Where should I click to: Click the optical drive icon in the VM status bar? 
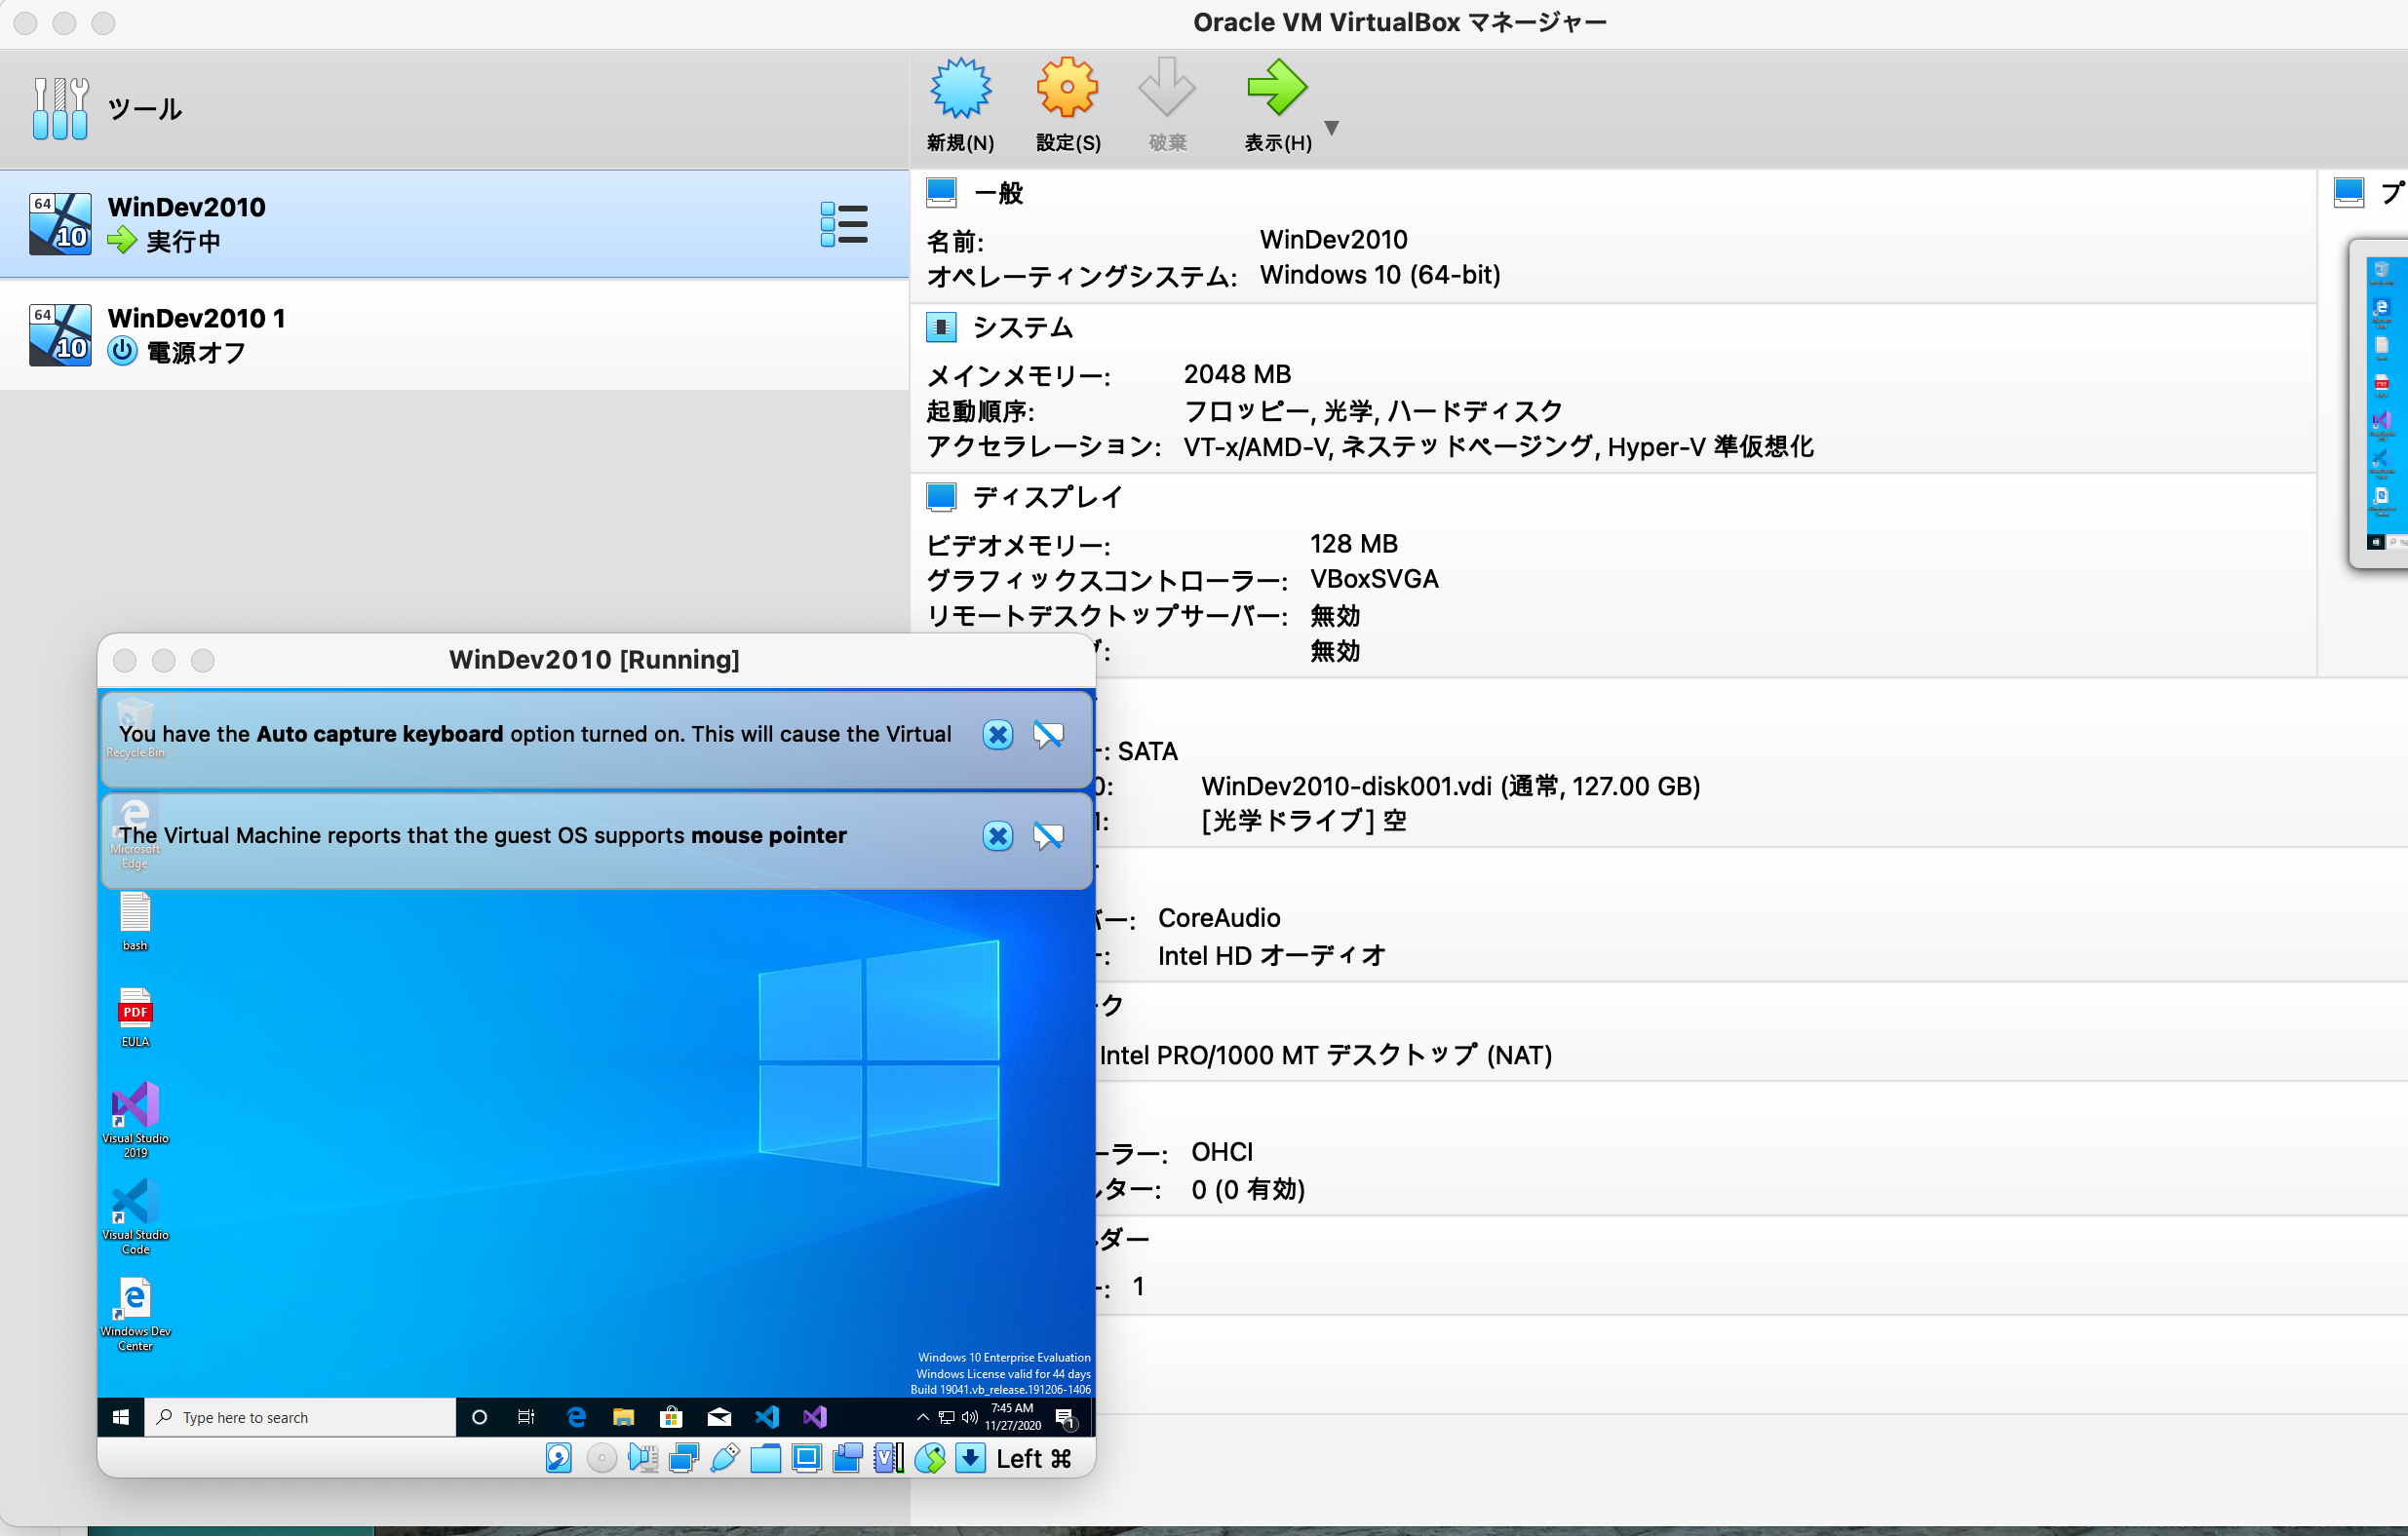[x=601, y=1458]
